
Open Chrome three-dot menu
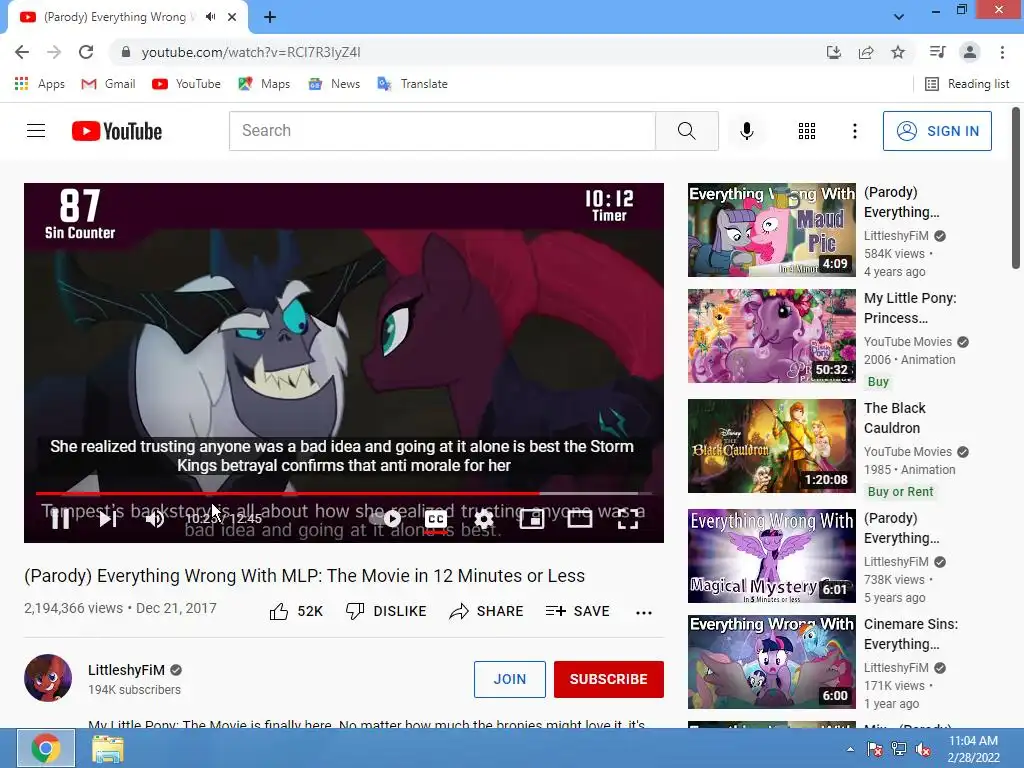coord(1002,52)
